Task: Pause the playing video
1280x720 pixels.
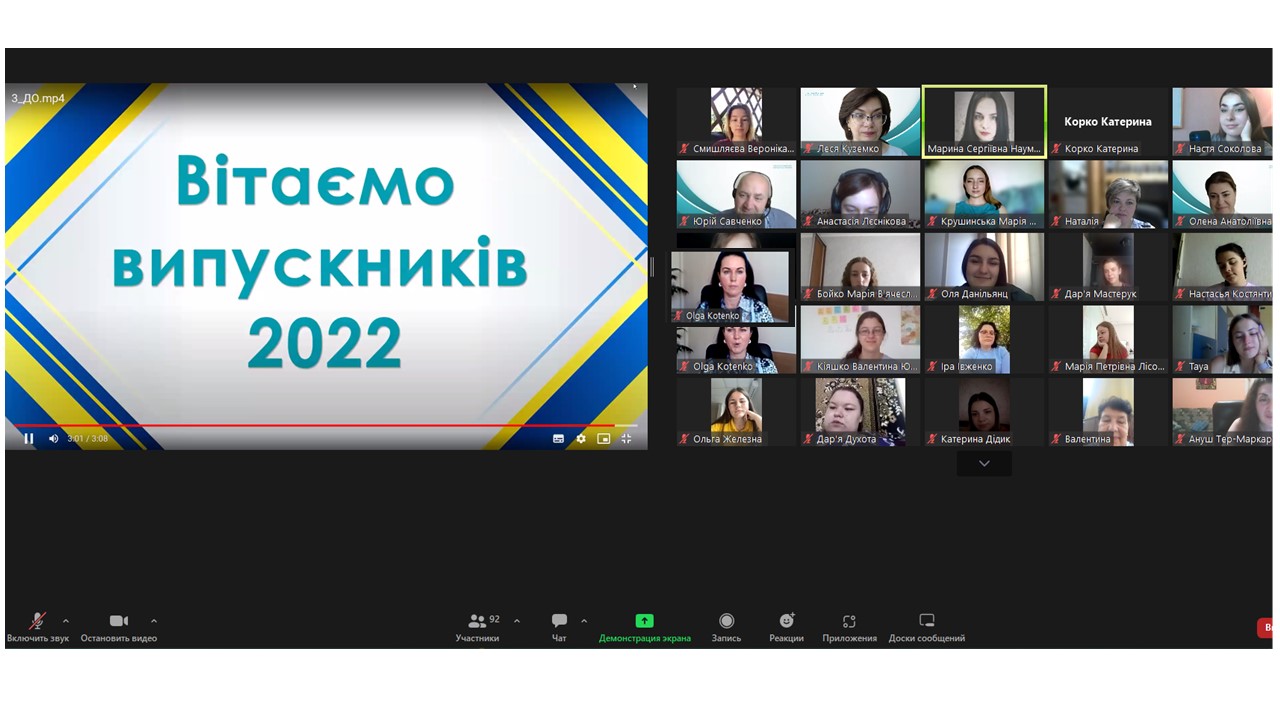Action: click(x=29, y=438)
